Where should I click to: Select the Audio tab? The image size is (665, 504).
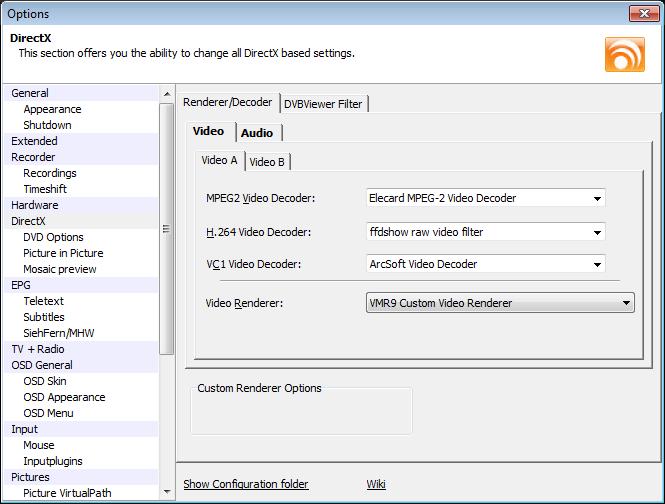[257, 133]
